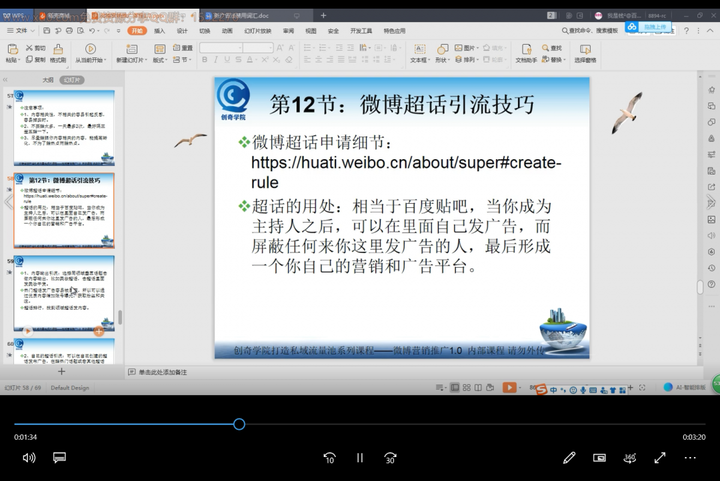The image size is (720, 481).
Task: Toggle underline formatting
Action: point(227,60)
